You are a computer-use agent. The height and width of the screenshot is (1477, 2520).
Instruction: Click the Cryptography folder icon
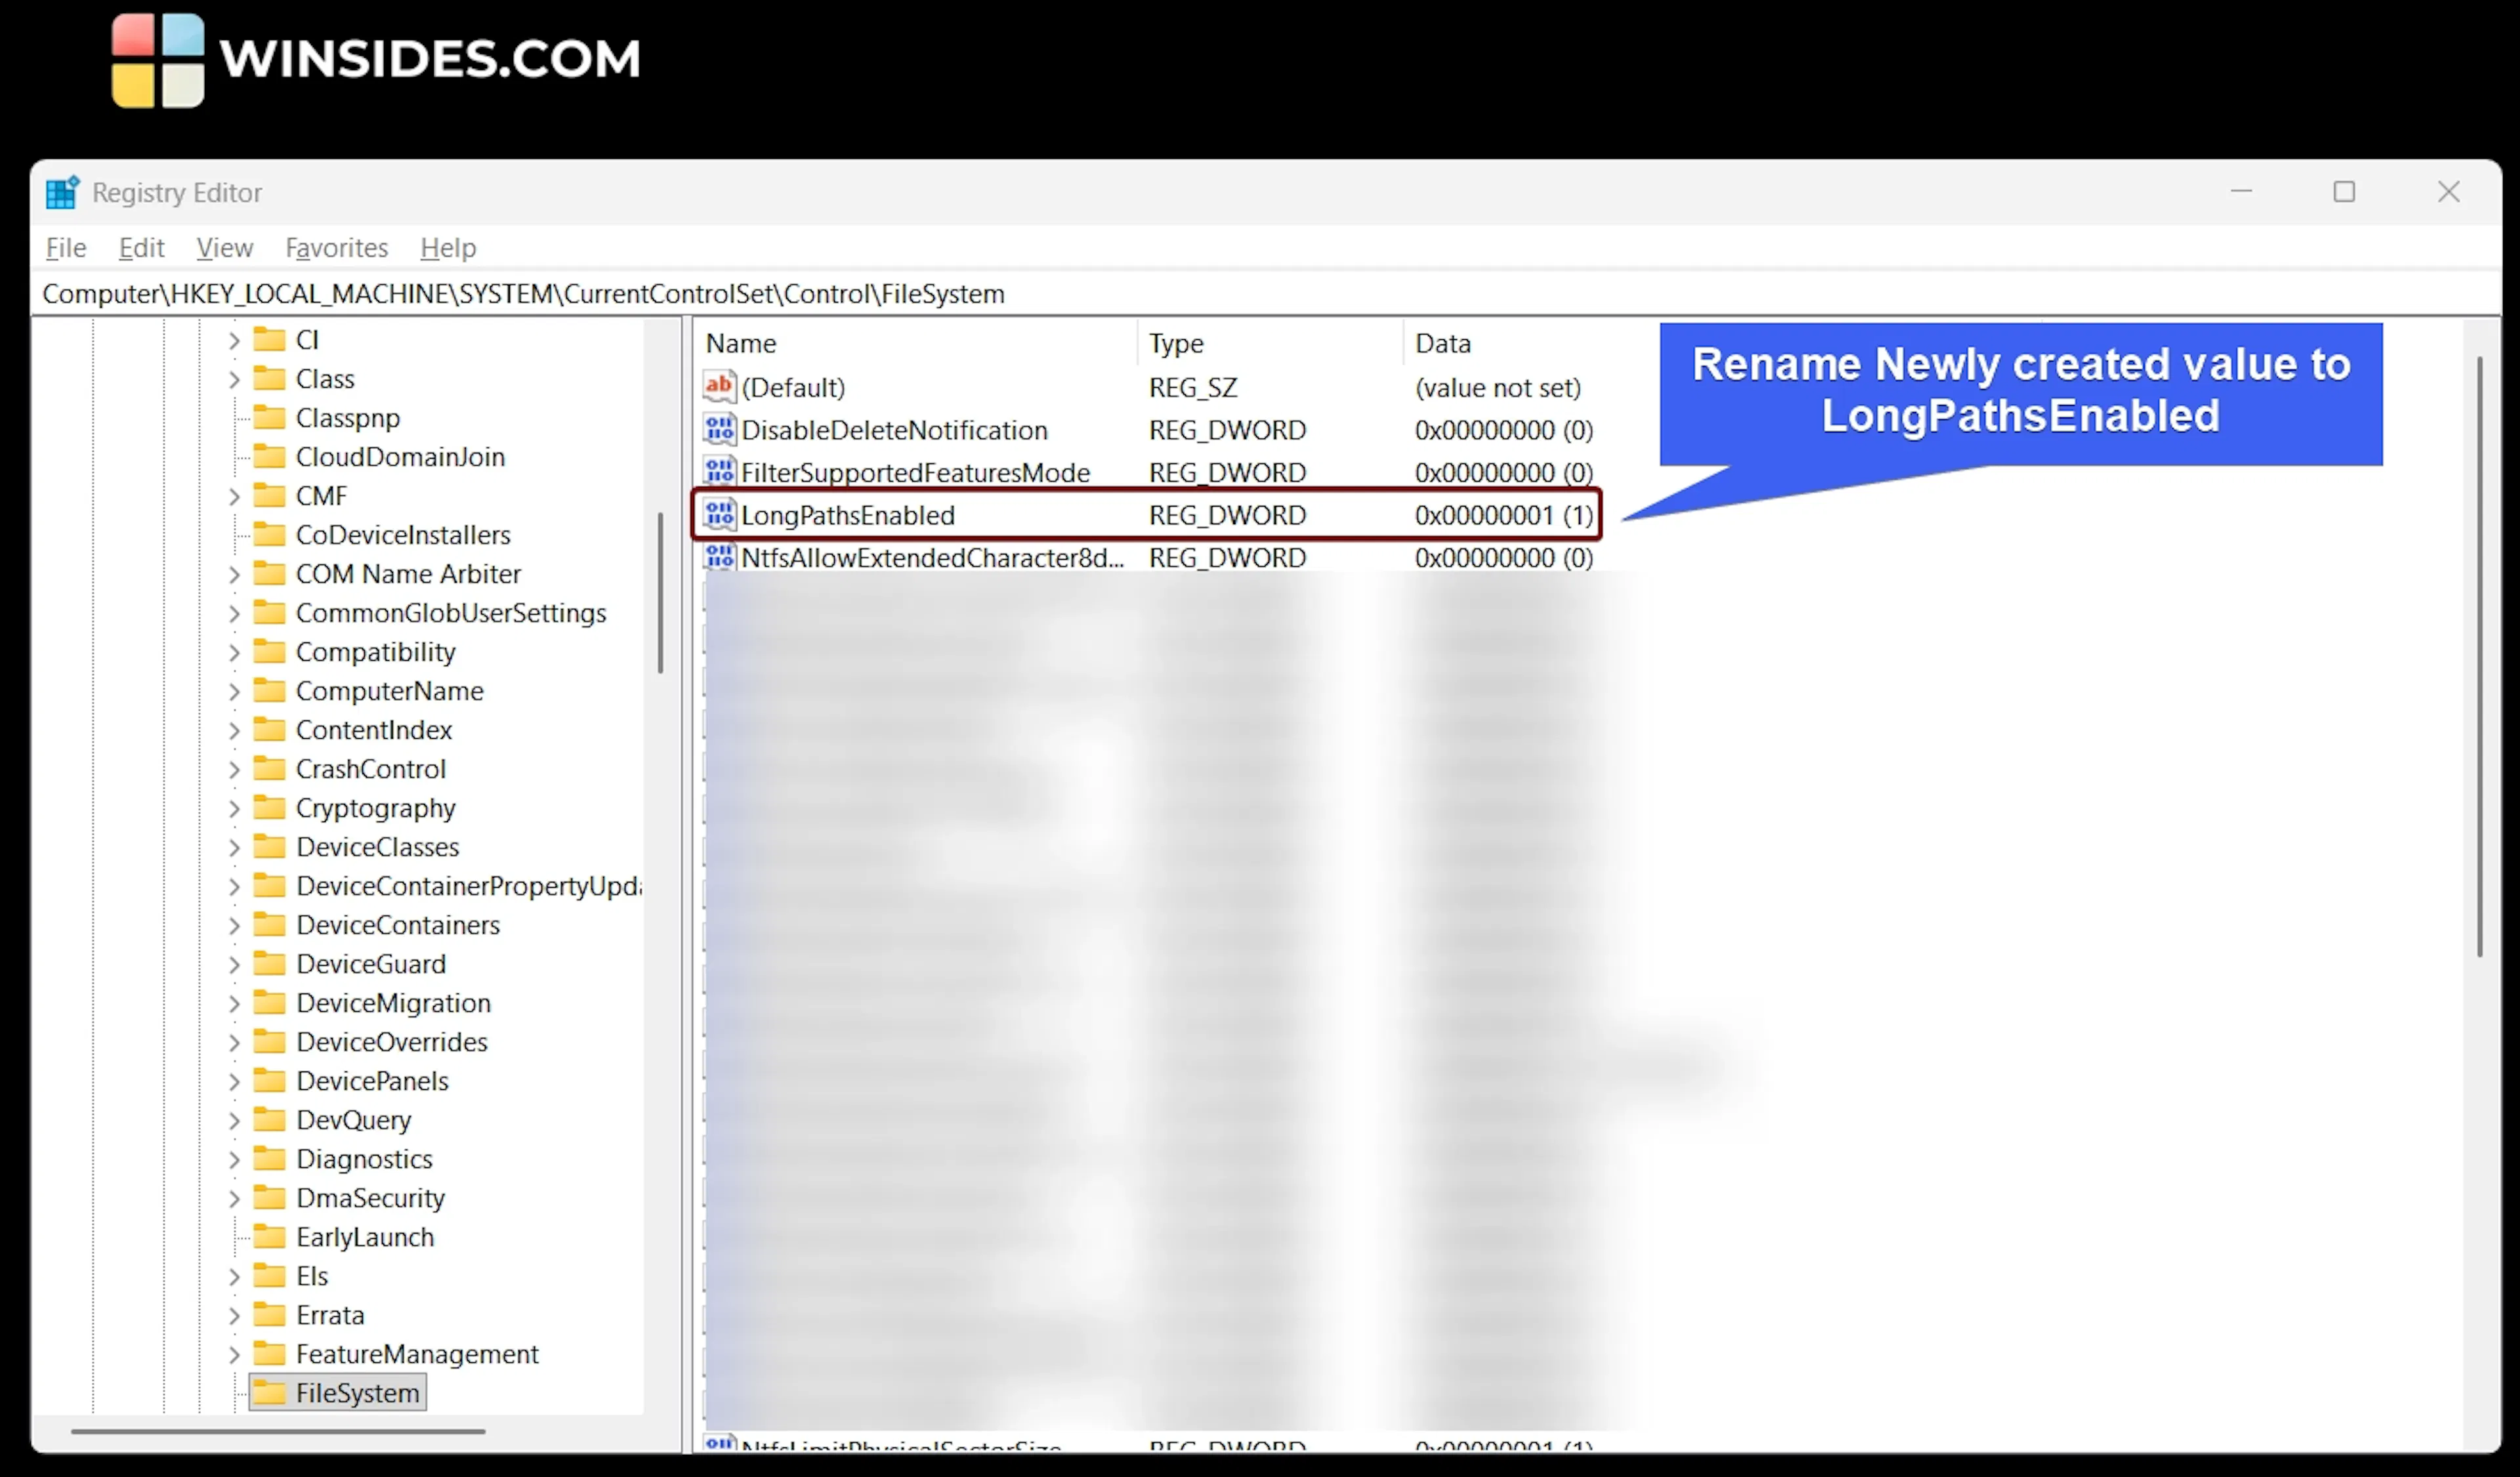click(269, 807)
